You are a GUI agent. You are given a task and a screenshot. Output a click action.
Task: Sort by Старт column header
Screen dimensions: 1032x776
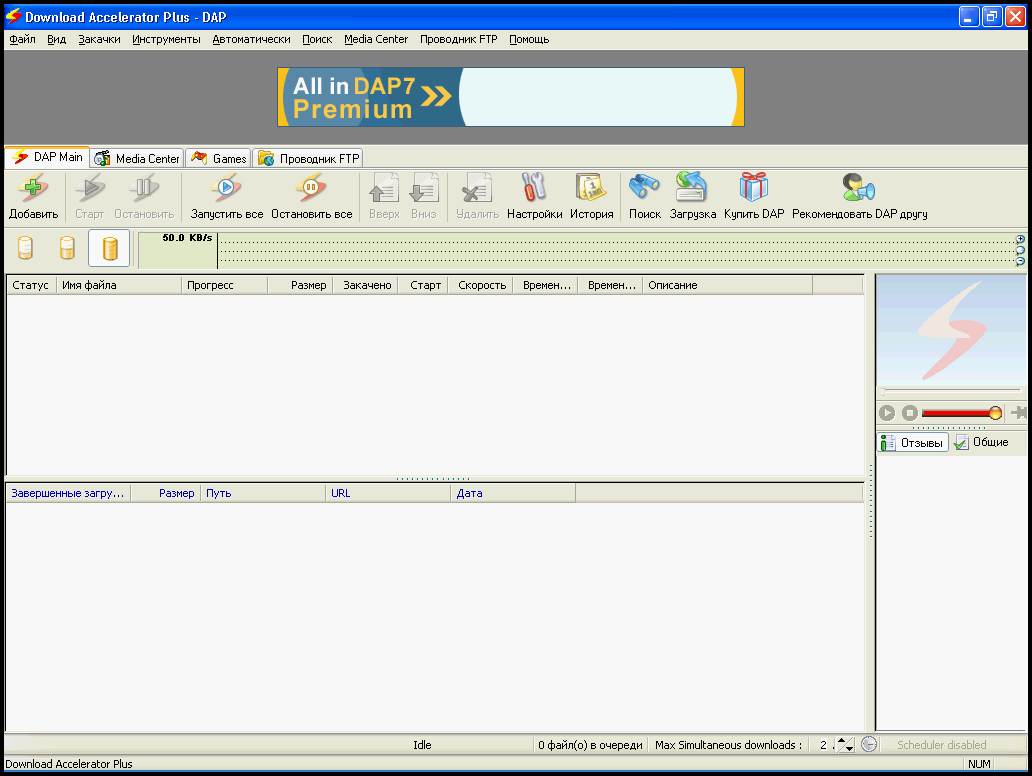pos(423,285)
